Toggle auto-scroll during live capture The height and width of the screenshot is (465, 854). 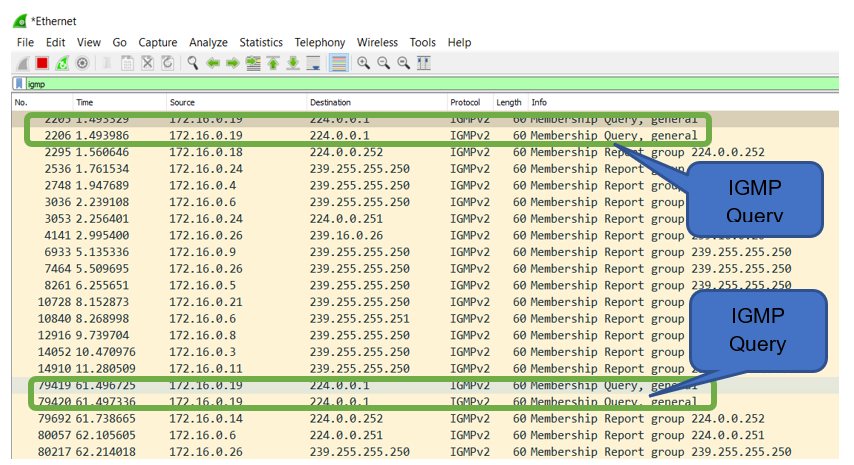[314, 63]
